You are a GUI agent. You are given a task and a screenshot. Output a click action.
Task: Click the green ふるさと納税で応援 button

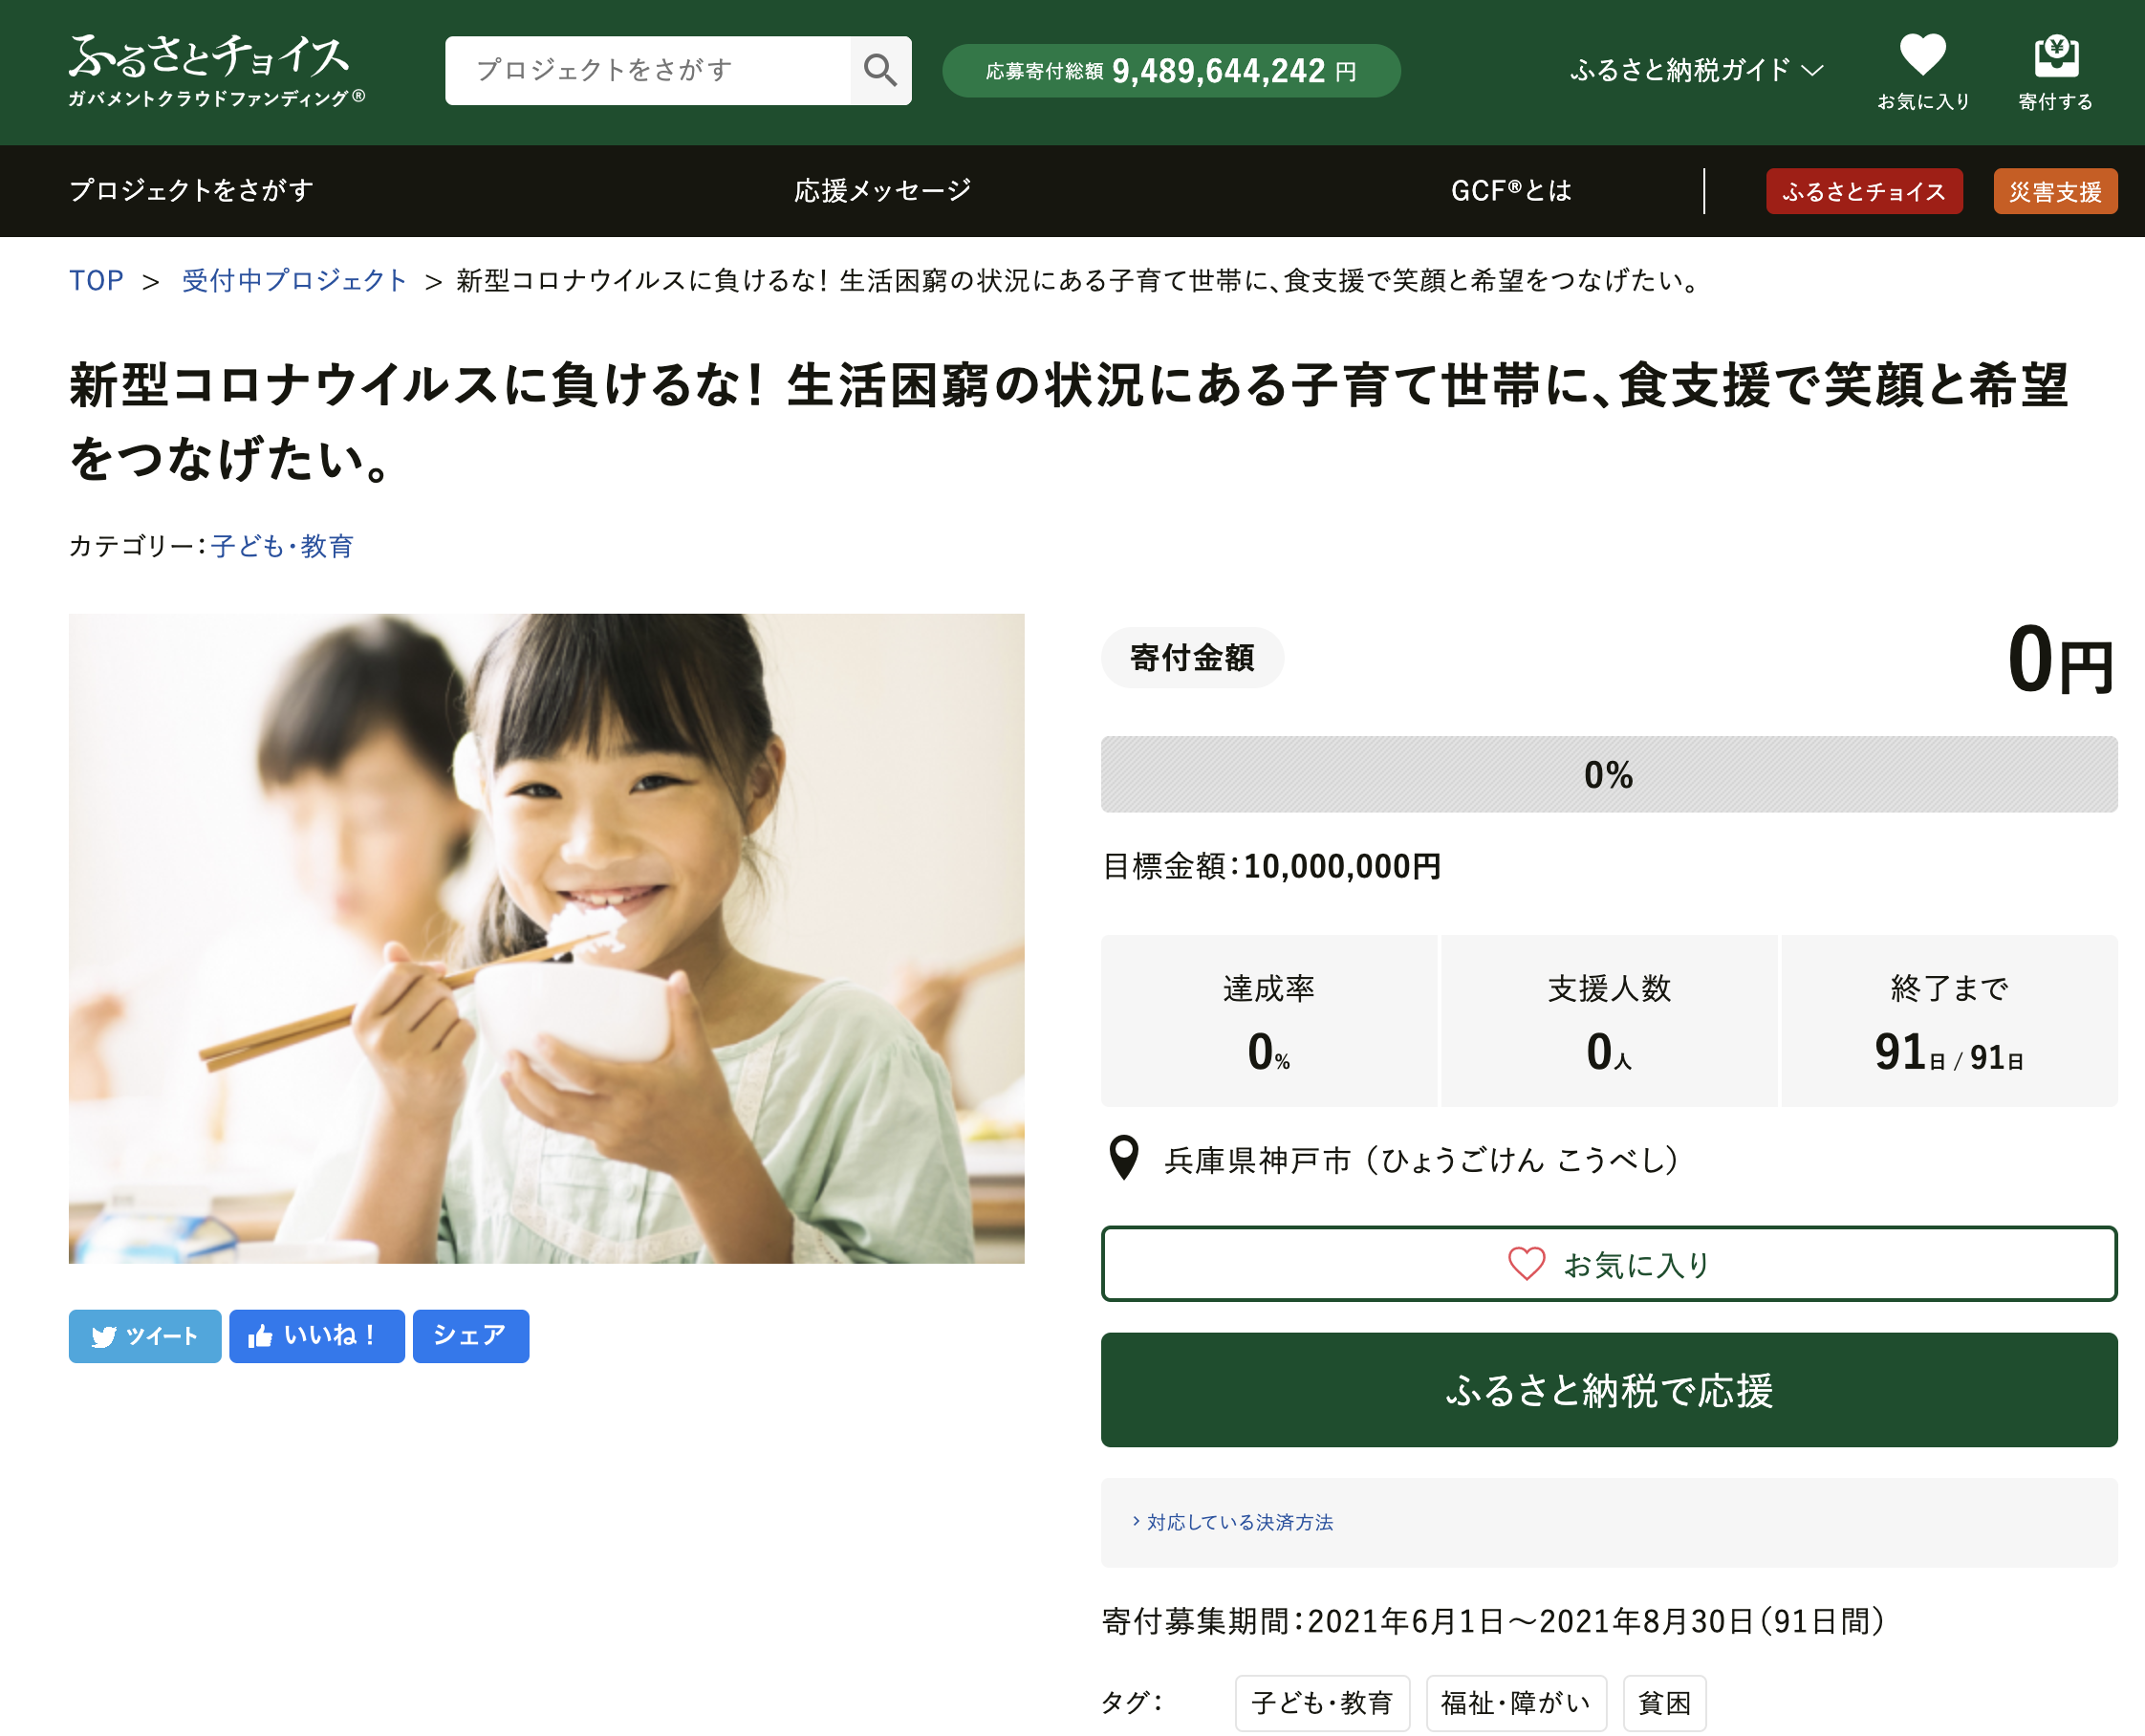coord(1609,1390)
